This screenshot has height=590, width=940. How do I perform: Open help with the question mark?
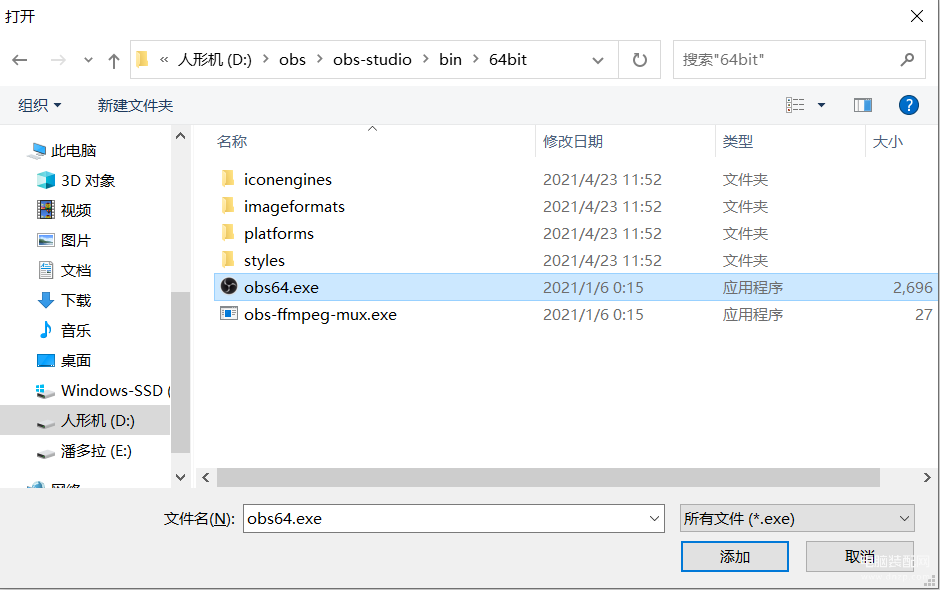pos(909,105)
